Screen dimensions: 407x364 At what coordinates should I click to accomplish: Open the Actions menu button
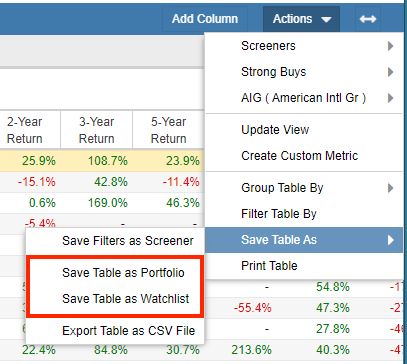pos(301,19)
